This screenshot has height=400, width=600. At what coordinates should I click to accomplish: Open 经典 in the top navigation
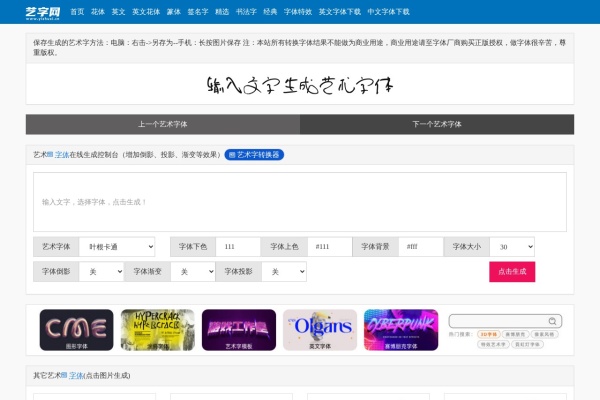[270, 12]
